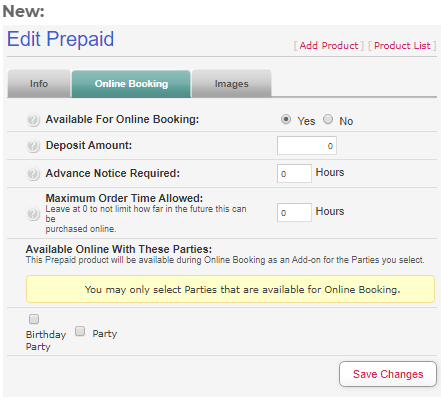
Task: Select the No radio button
Action: (x=328, y=119)
